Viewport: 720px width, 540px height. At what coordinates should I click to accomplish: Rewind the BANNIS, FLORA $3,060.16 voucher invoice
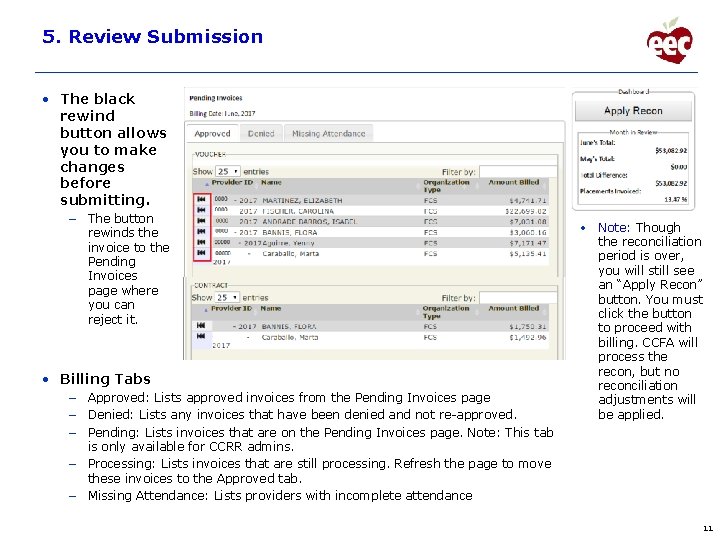(201, 231)
